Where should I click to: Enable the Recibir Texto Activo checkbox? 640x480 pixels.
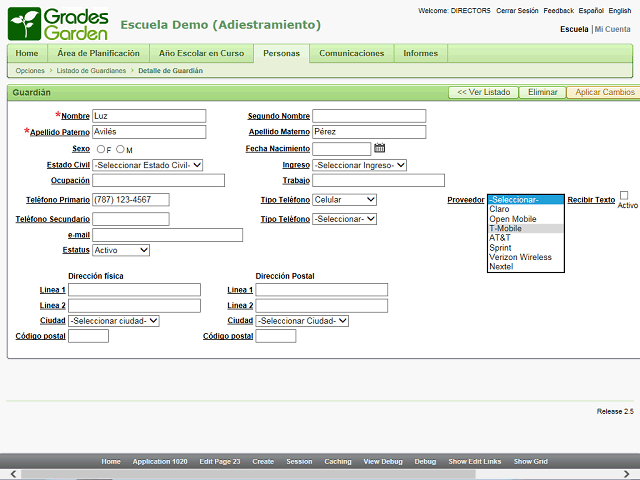tap(624, 195)
